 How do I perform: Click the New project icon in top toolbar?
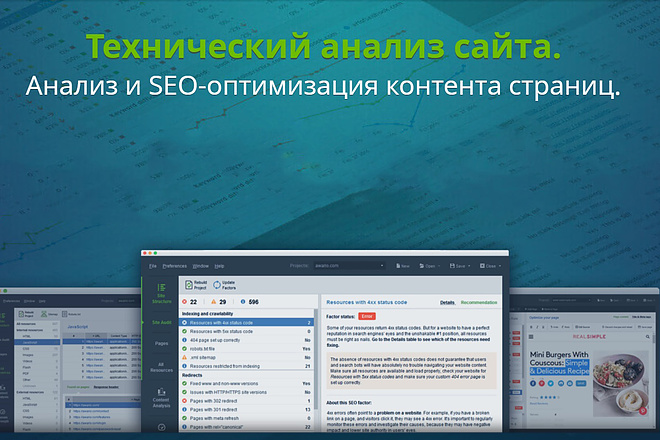[x=398, y=266]
